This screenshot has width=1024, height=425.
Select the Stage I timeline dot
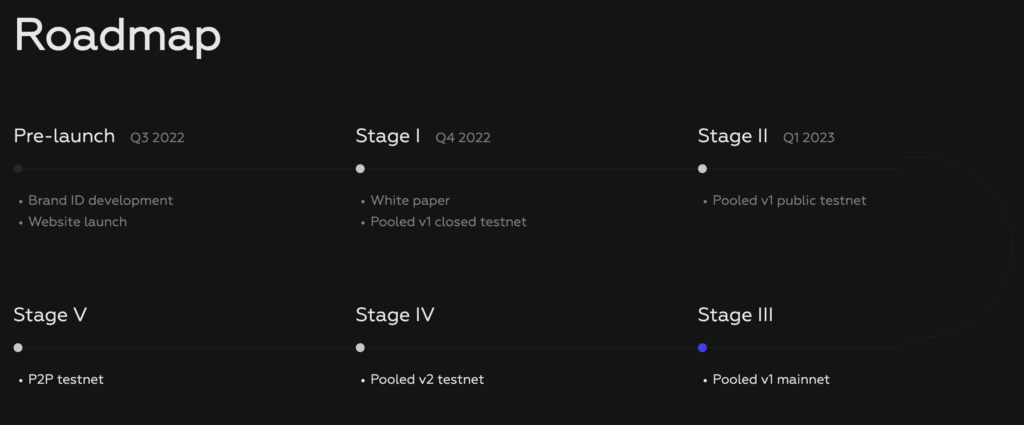[x=360, y=168]
